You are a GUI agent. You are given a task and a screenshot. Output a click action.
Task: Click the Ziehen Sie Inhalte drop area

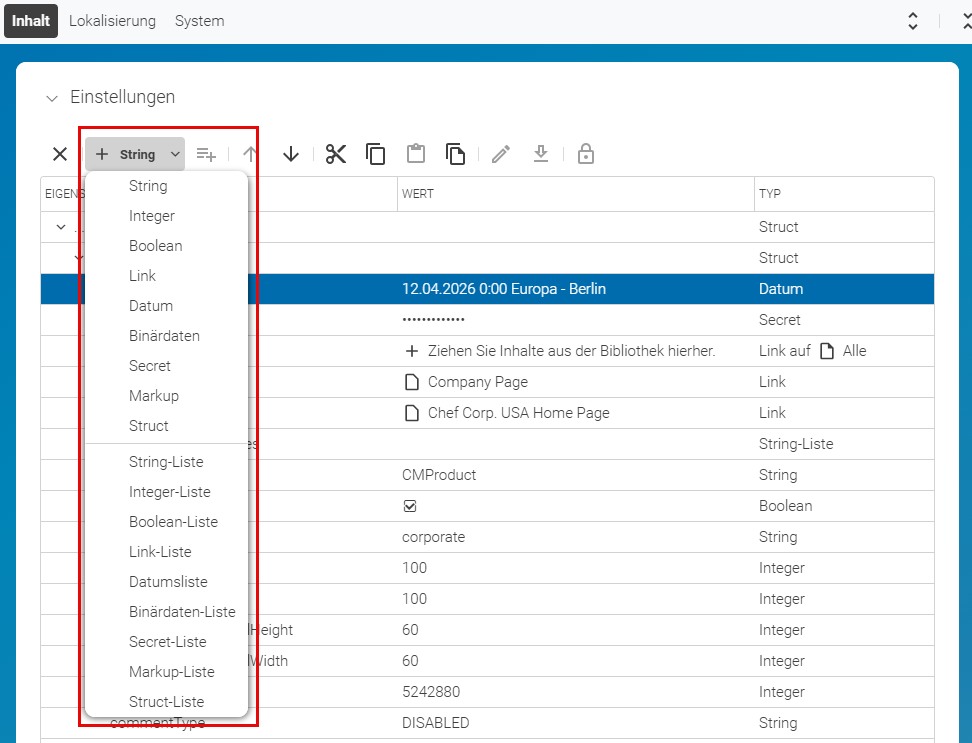pyautogui.click(x=560, y=351)
